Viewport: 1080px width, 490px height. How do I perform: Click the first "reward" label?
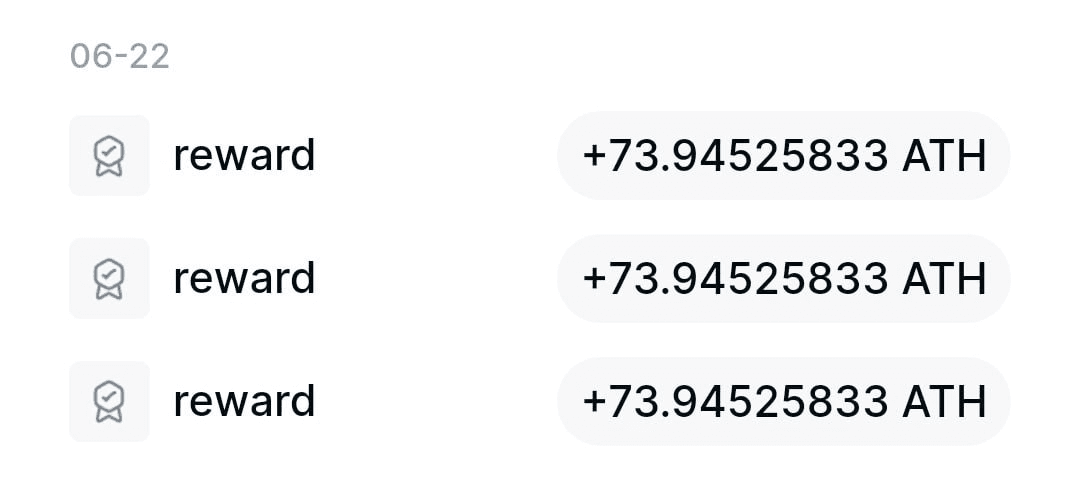(x=244, y=156)
